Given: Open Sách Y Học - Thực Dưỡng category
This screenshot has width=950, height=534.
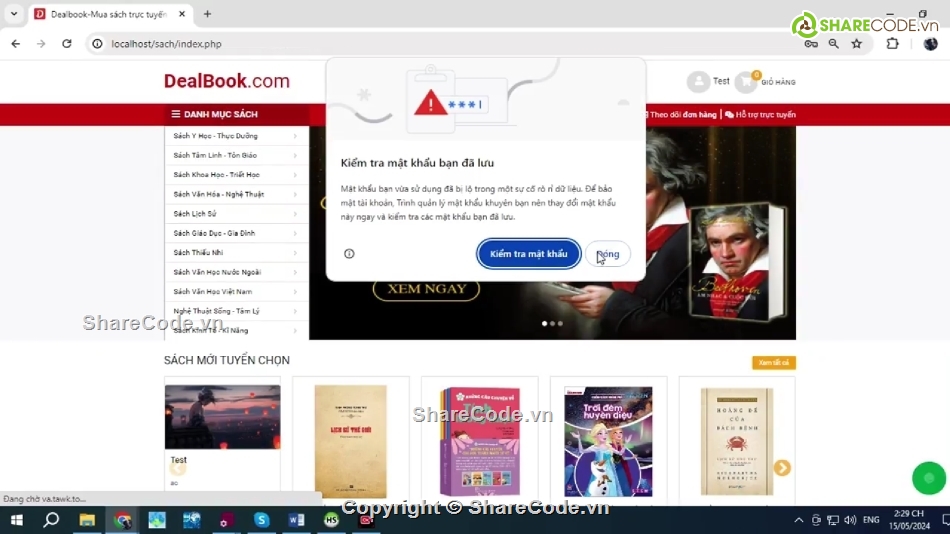Looking at the screenshot, I should click(215, 136).
